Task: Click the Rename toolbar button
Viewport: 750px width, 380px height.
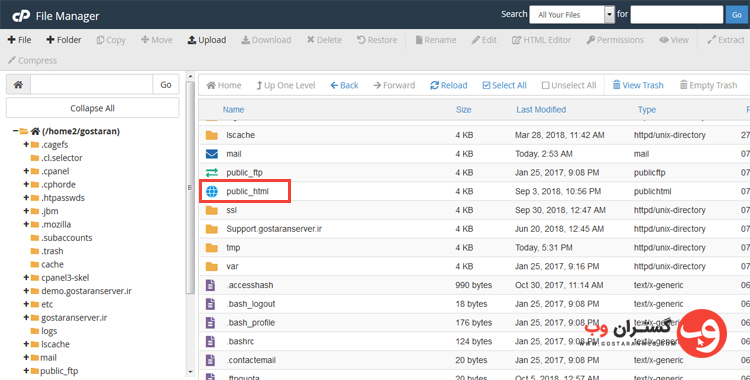Action: click(436, 40)
